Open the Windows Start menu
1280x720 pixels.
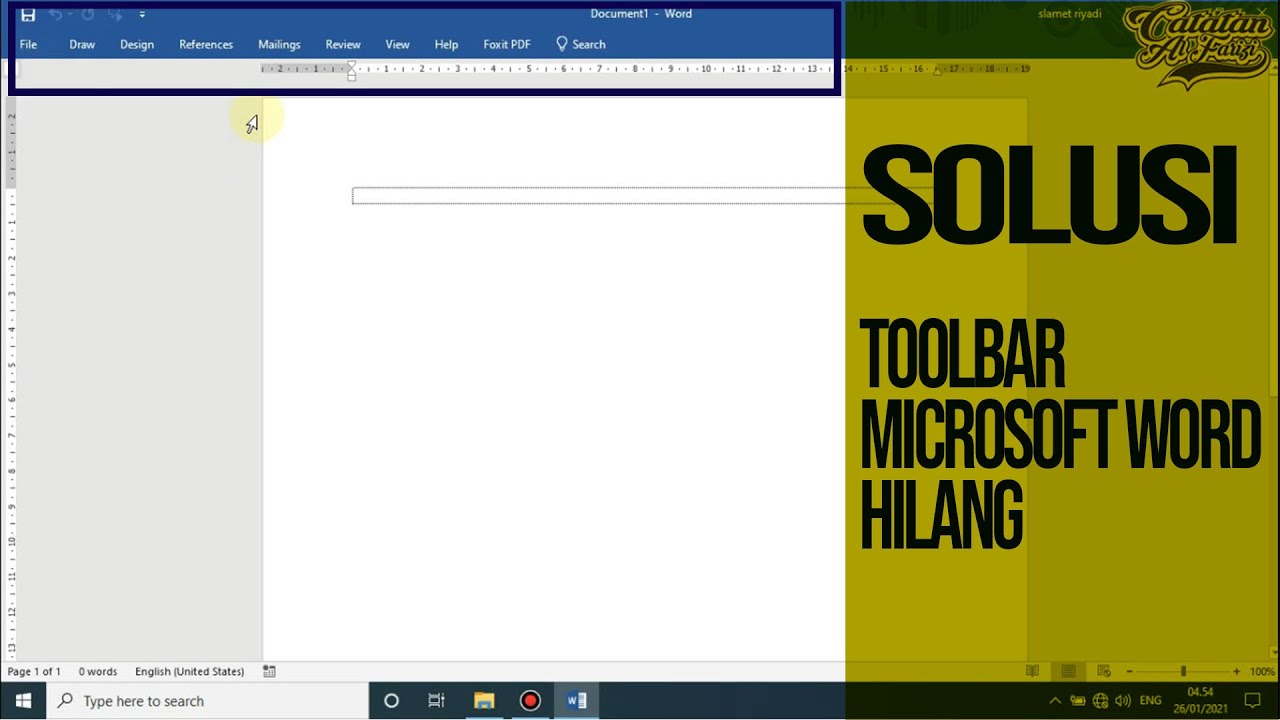click(x=23, y=701)
